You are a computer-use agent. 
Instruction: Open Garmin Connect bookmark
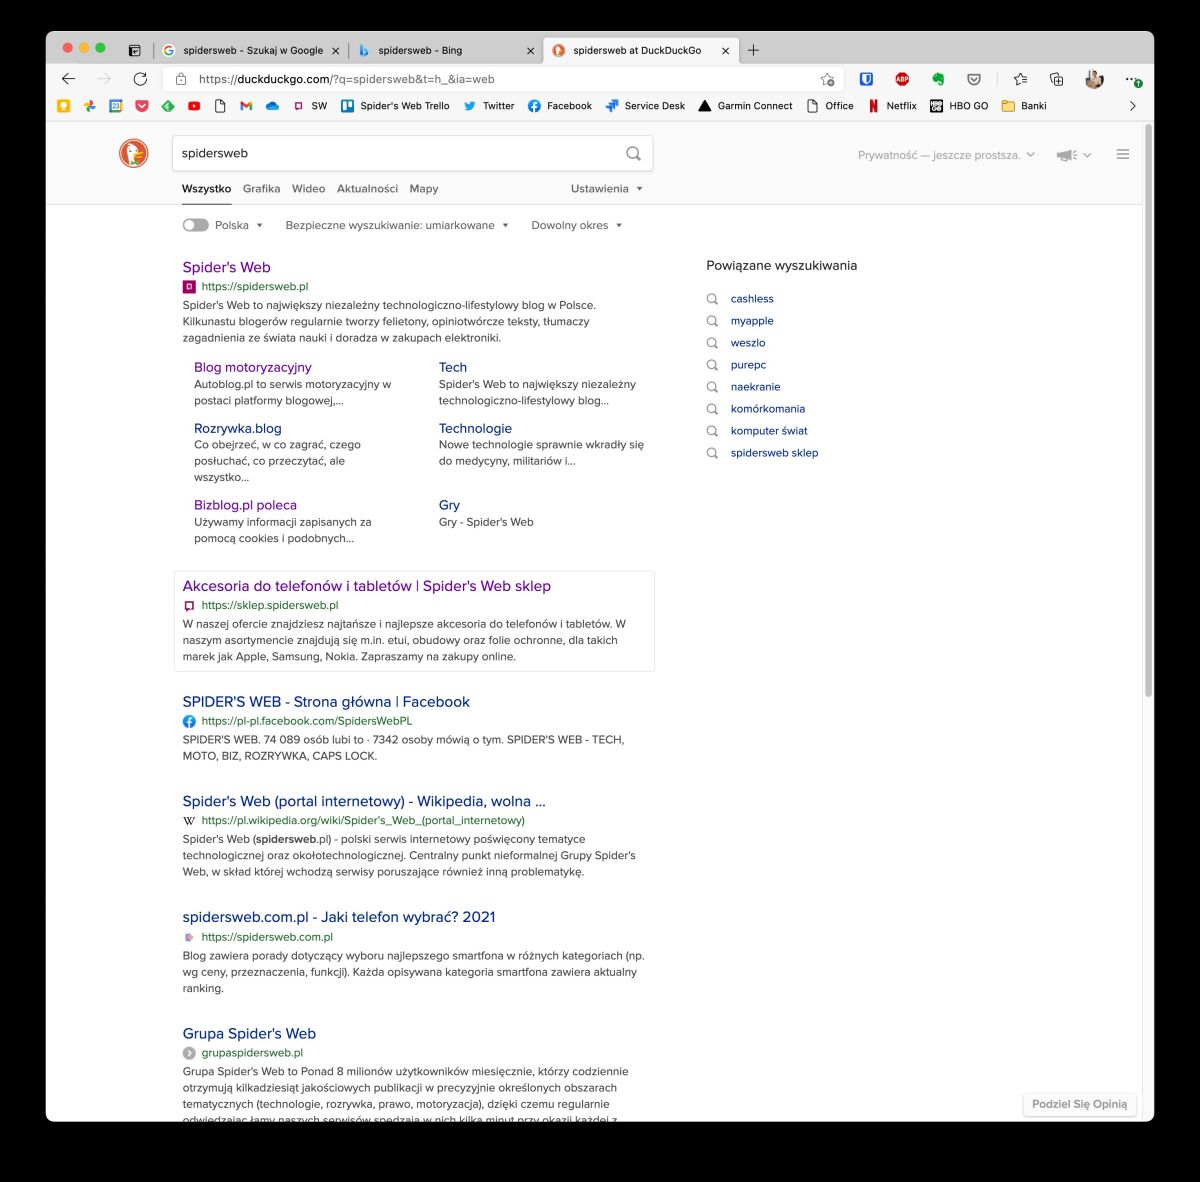[745, 106]
